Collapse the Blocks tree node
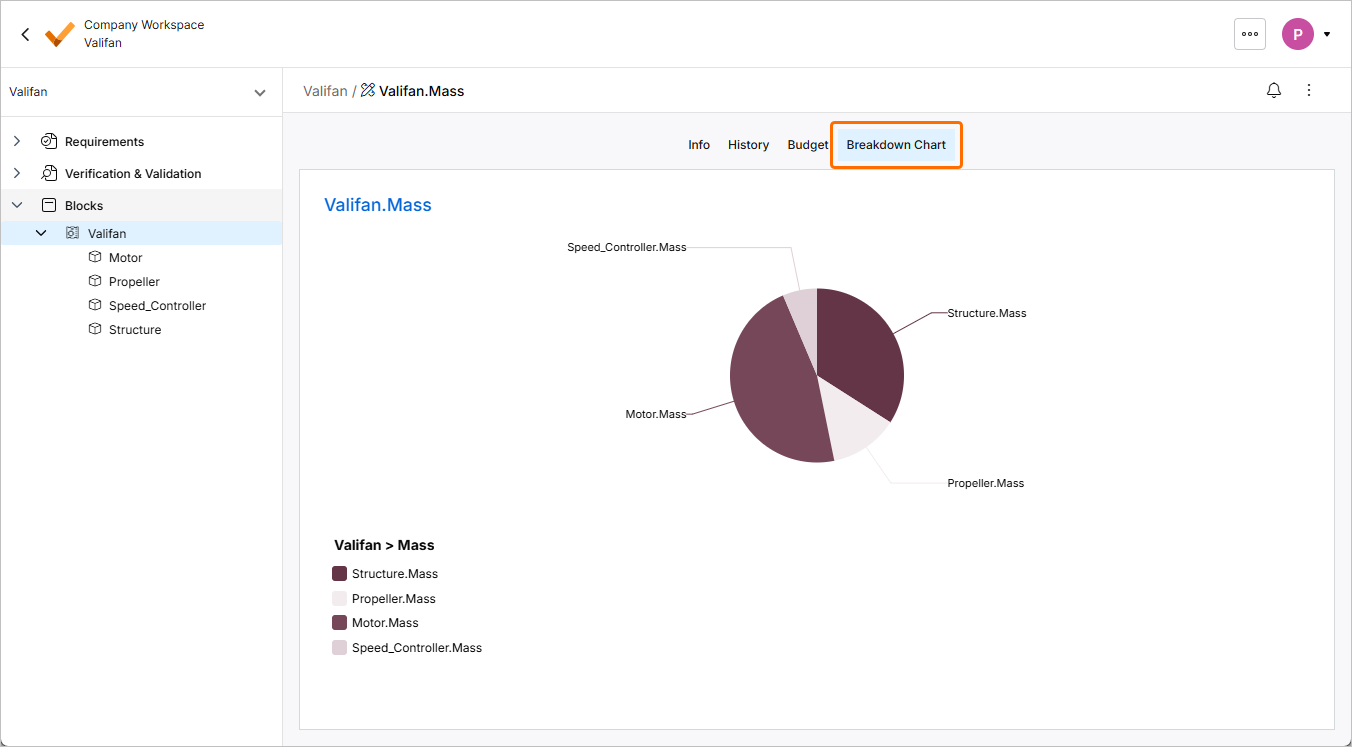The width and height of the screenshot is (1352, 747). (17, 205)
